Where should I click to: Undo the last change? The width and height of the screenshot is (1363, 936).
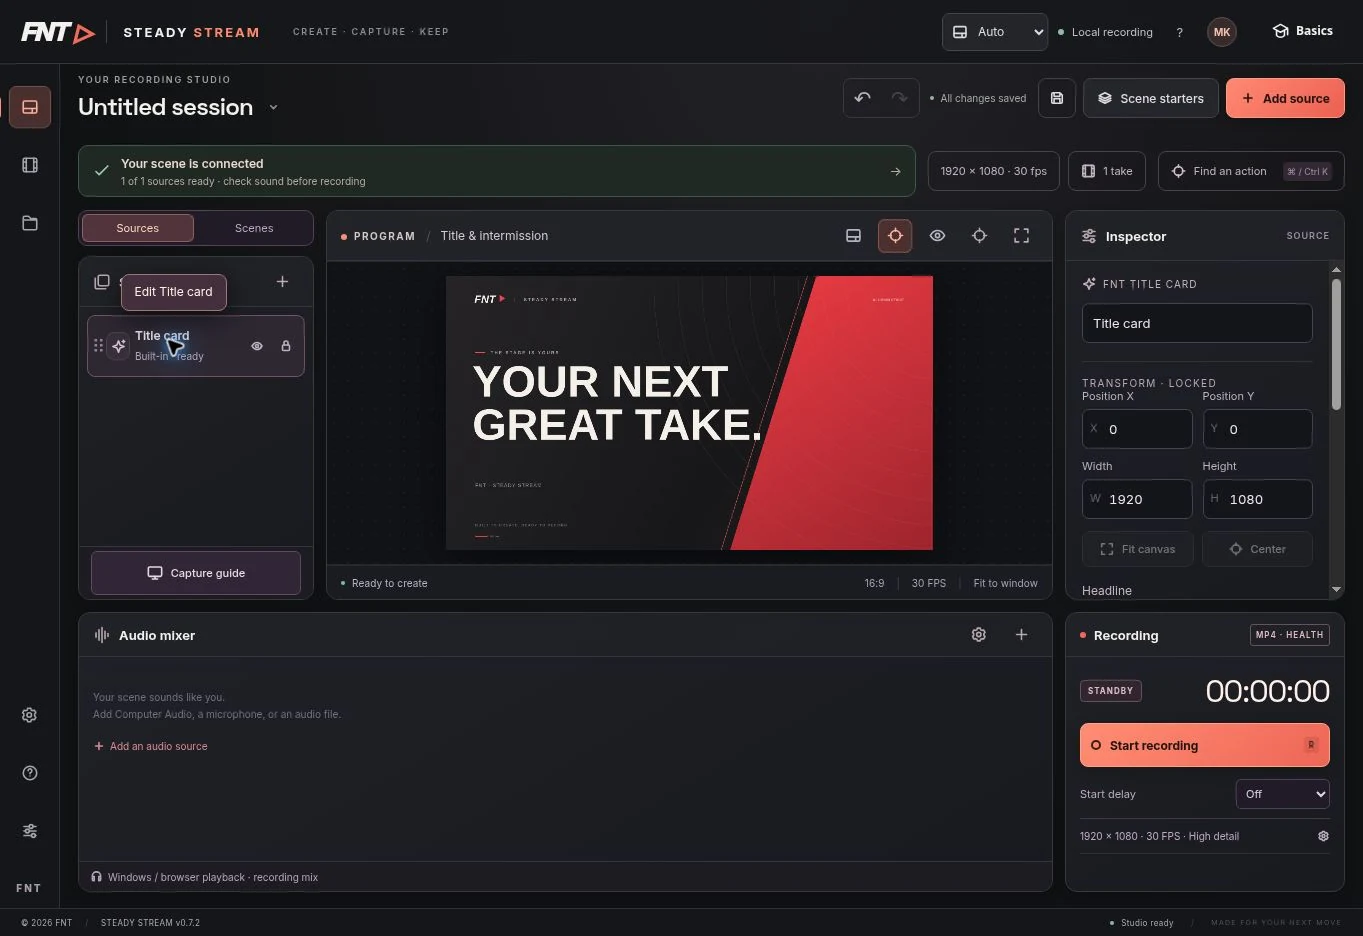click(863, 98)
